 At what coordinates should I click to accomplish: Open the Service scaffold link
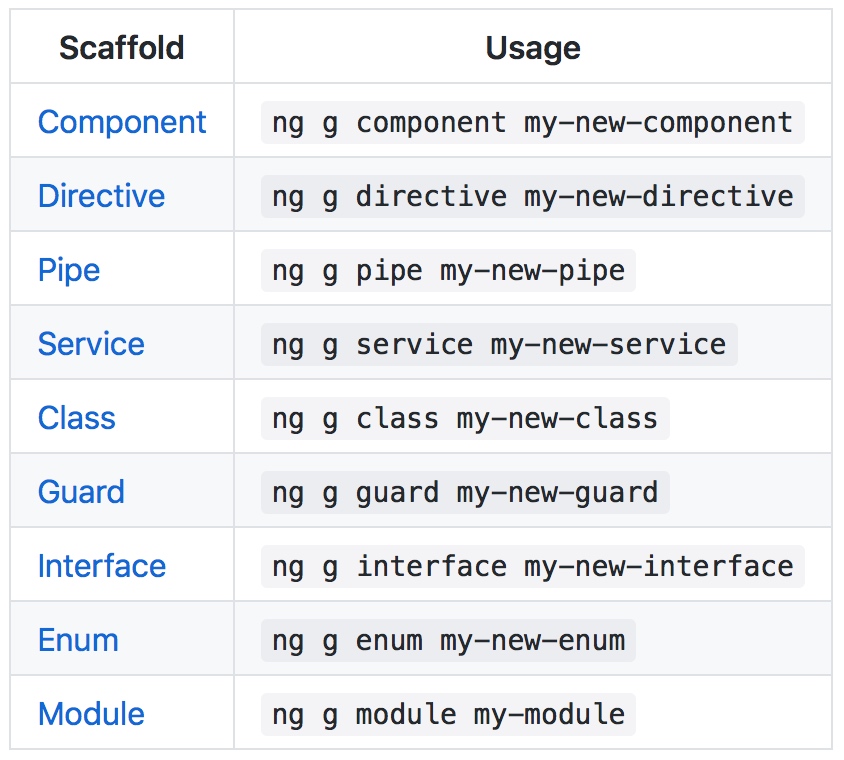[91, 344]
